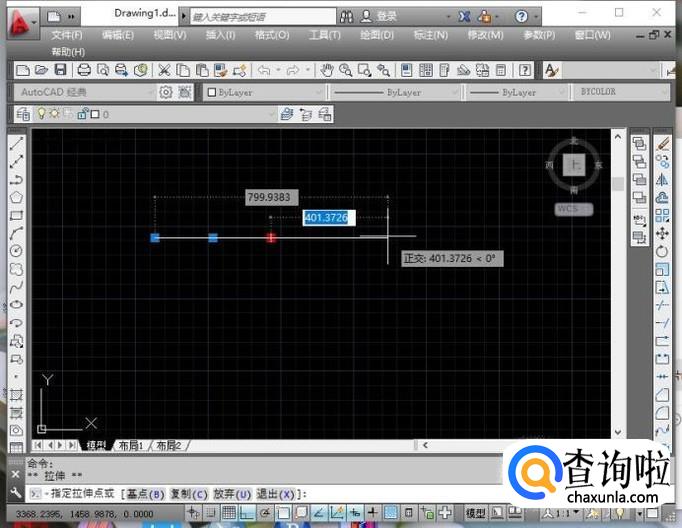Select the Polygon draw tool
This screenshot has width=682, height=528.
(x=16, y=197)
